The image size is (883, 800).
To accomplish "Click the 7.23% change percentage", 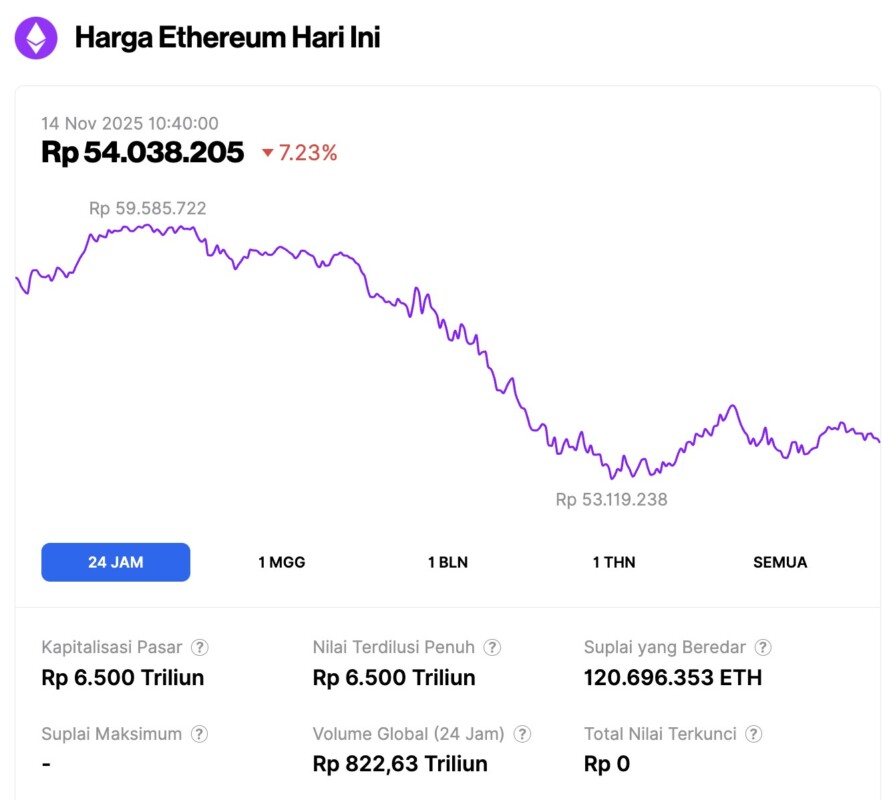I will coord(308,153).
